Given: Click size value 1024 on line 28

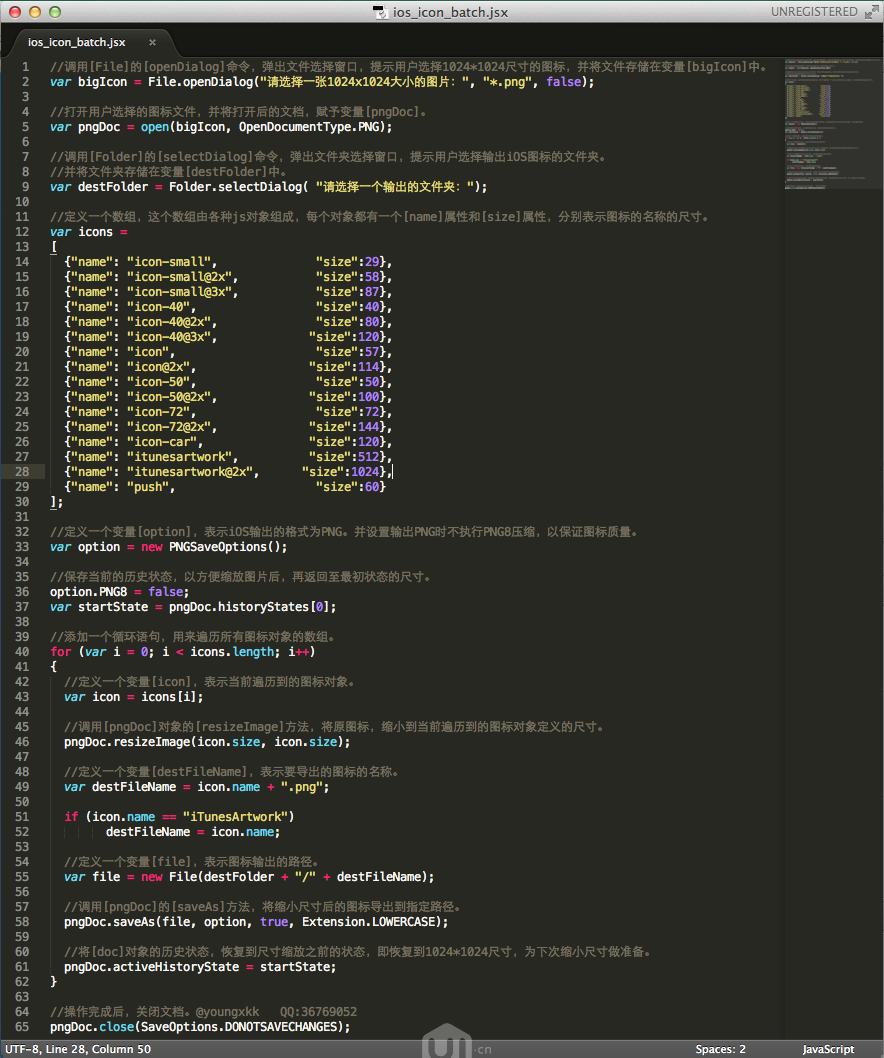Looking at the screenshot, I should coord(364,472).
